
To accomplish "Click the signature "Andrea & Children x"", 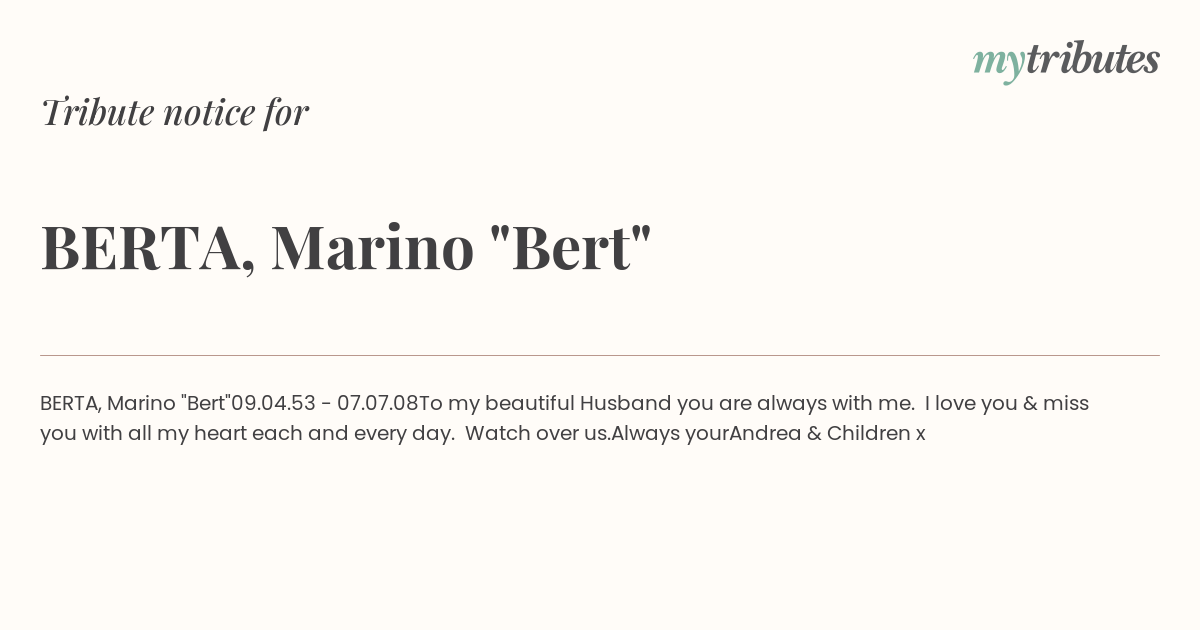I will (827, 434).
